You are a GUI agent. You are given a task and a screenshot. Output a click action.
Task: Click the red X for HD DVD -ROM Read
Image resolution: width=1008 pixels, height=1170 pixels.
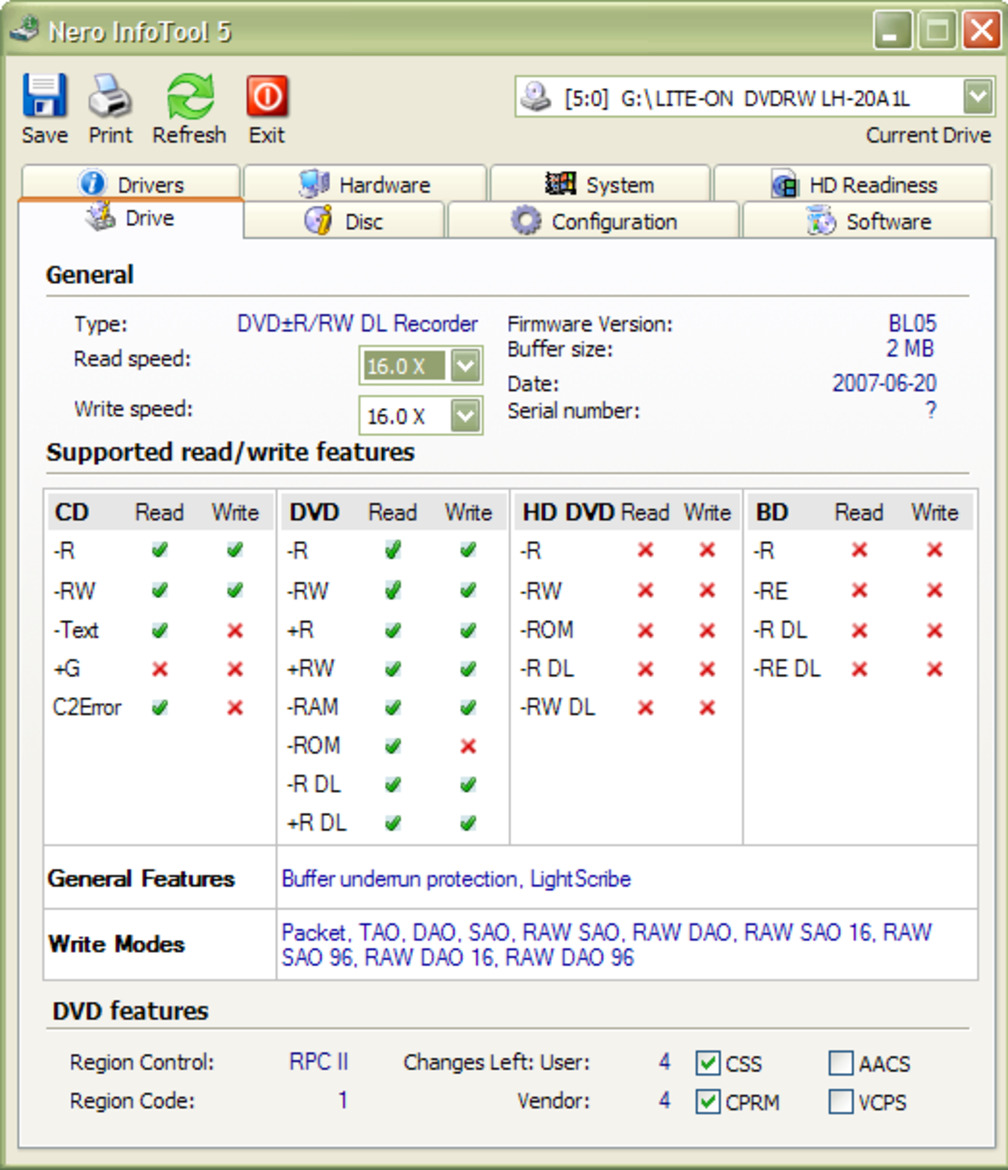click(645, 631)
